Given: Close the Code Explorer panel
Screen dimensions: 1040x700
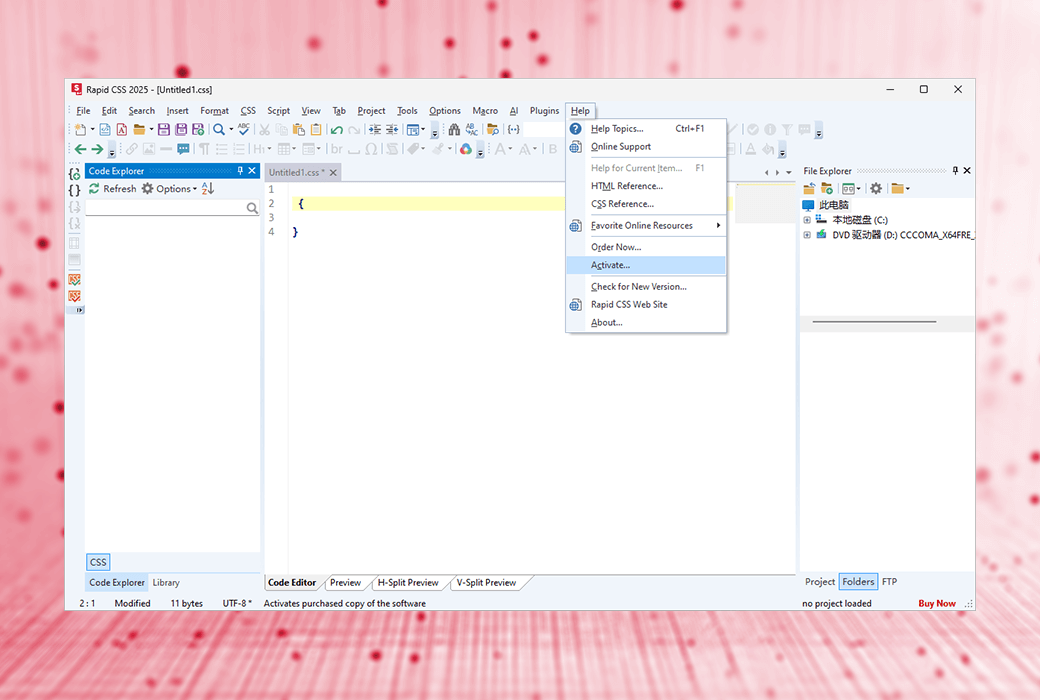Looking at the screenshot, I should pyautogui.click(x=252, y=171).
